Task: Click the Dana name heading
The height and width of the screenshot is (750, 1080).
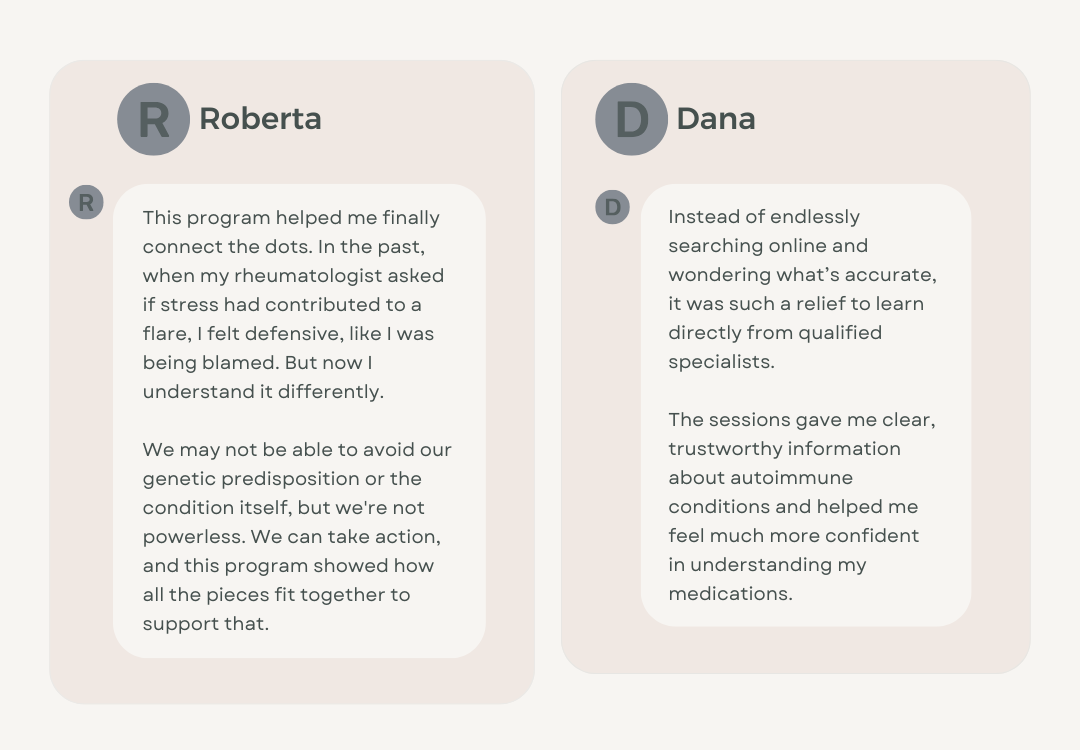Action: (716, 118)
